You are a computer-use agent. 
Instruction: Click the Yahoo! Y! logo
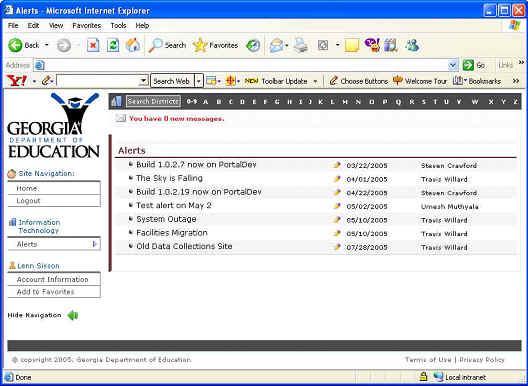click(17, 81)
